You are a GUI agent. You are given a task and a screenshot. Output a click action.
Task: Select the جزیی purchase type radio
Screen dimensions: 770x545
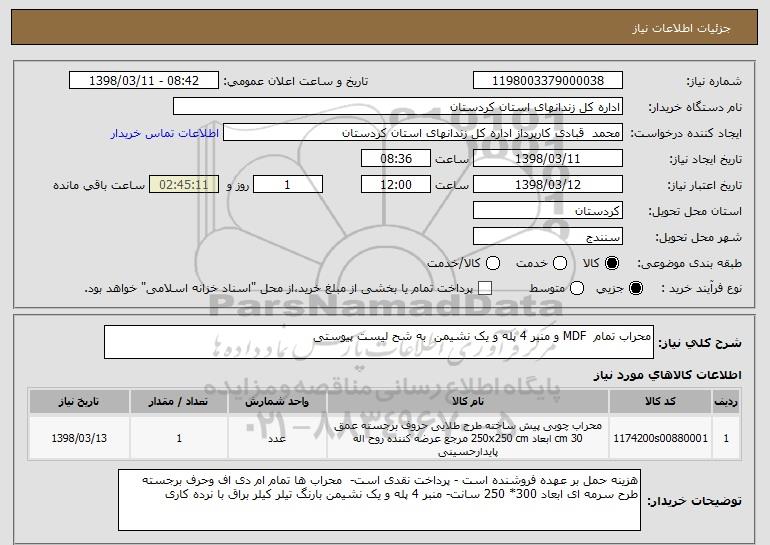click(635, 288)
